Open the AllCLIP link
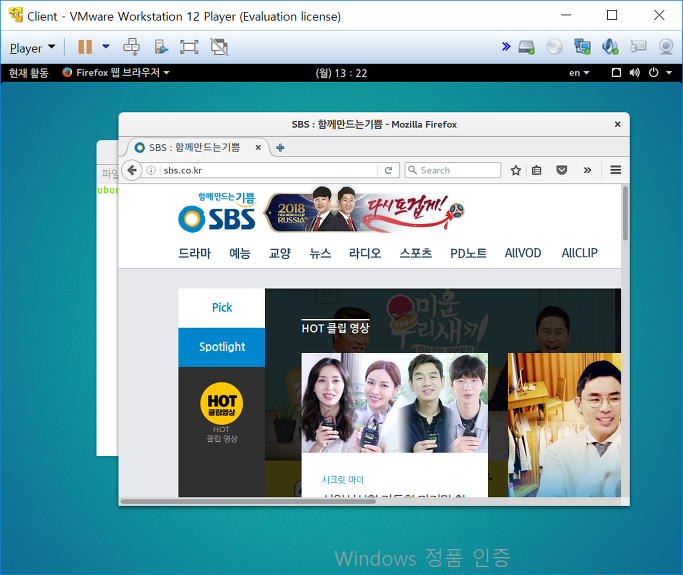The height and width of the screenshot is (575, 683). click(580, 253)
